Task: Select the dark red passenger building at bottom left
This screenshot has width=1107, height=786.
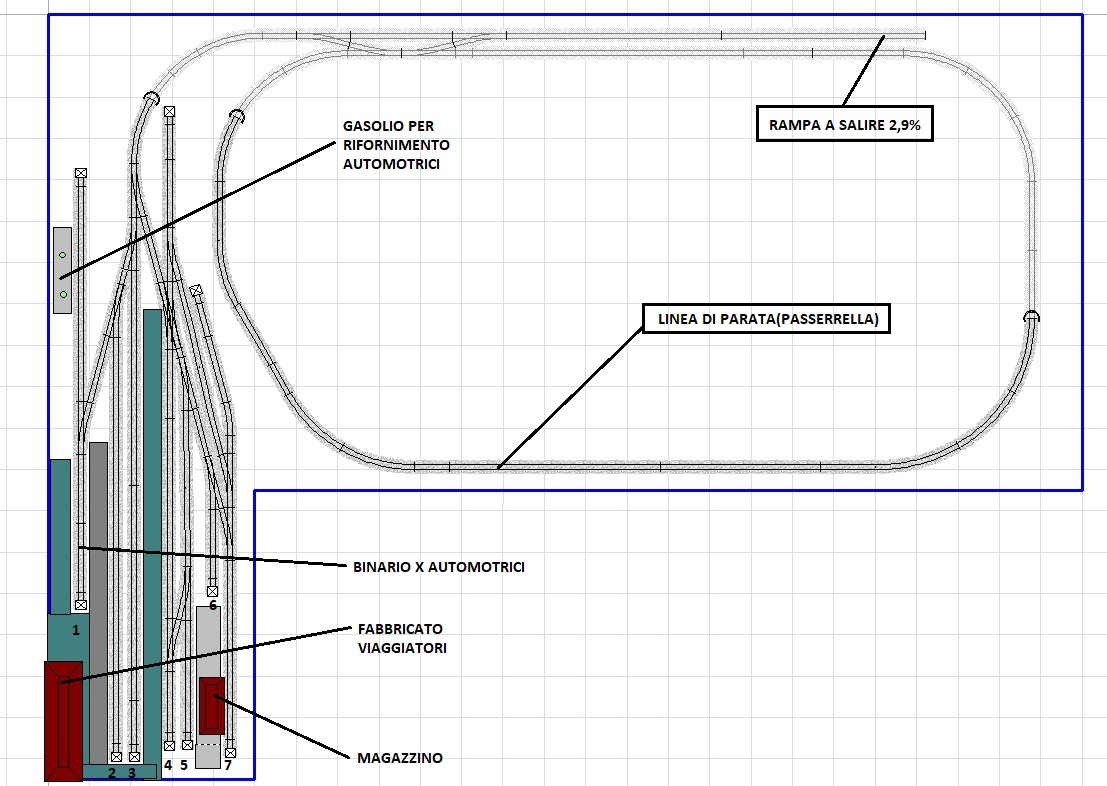Action: pos(63,720)
